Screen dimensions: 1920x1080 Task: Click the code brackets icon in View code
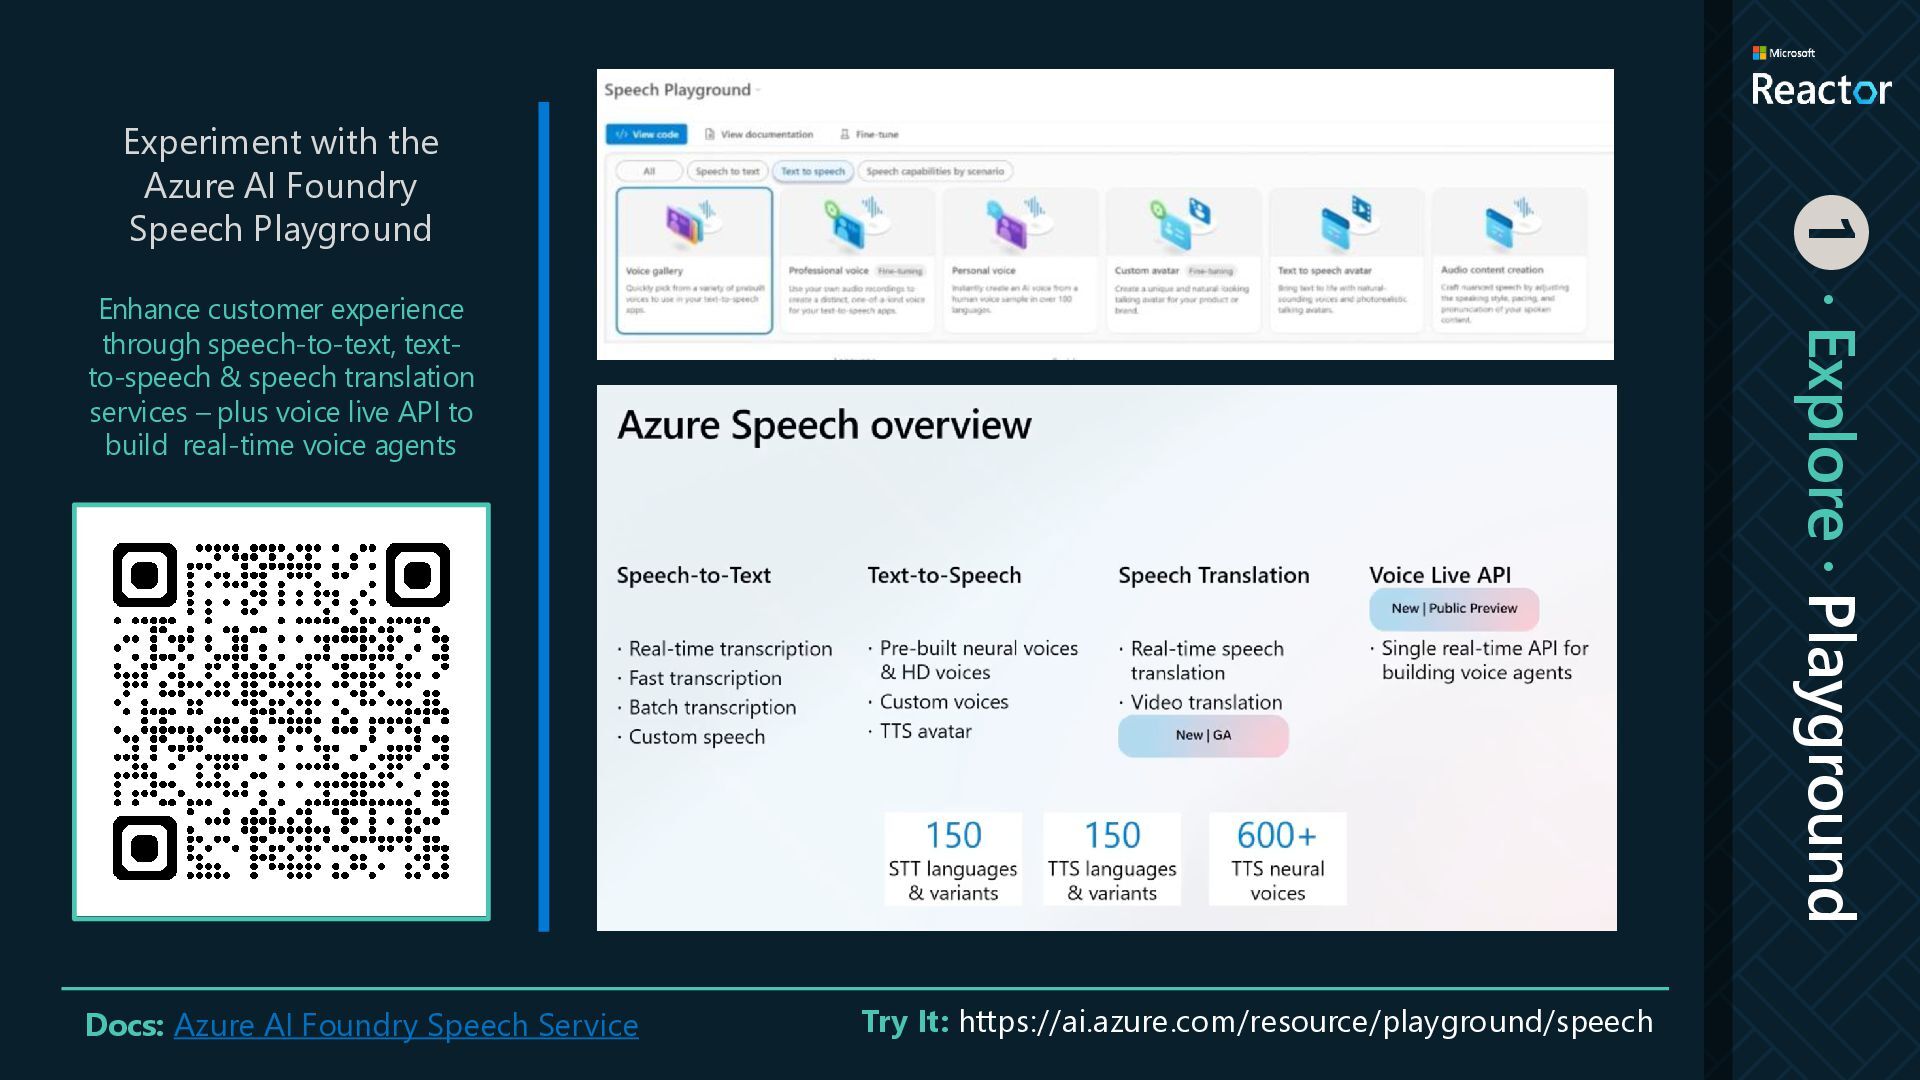[621, 134]
